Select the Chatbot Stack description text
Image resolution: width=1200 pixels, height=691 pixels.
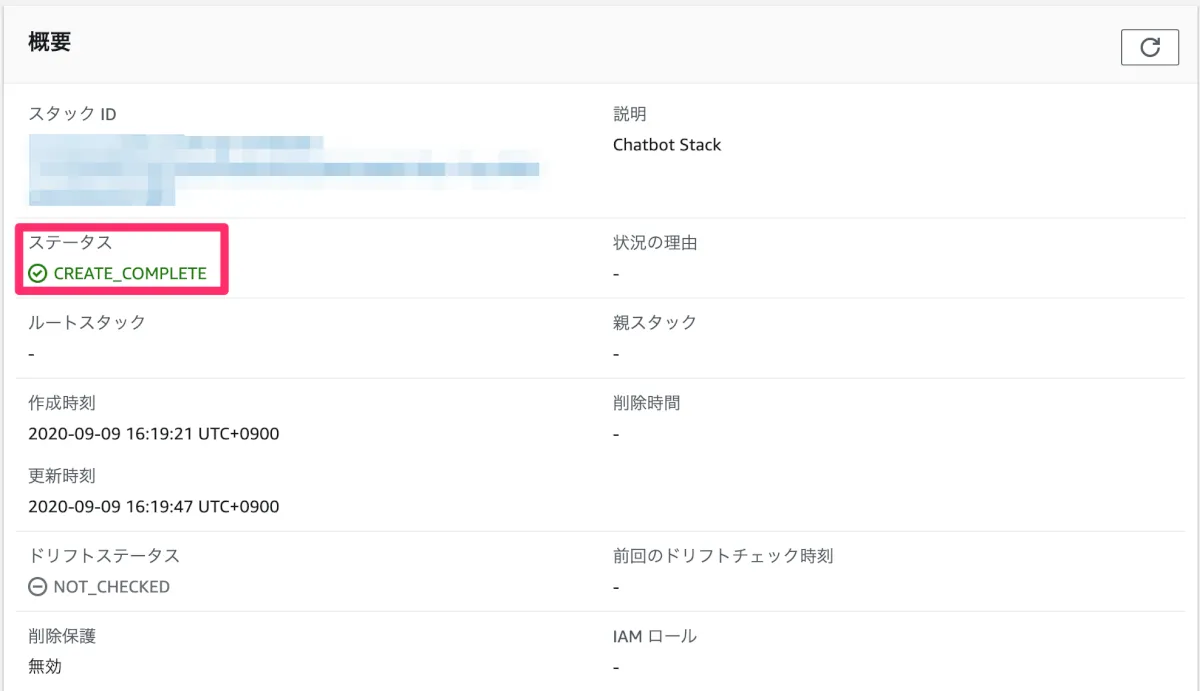pos(666,145)
